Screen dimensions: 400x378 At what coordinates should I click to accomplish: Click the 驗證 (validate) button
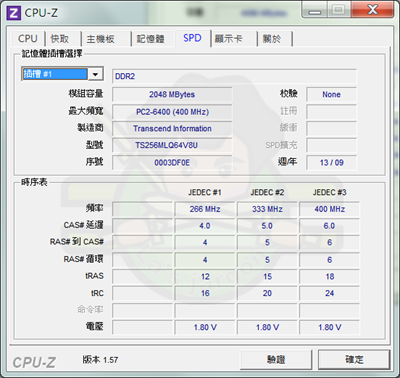(x=276, y=359)
